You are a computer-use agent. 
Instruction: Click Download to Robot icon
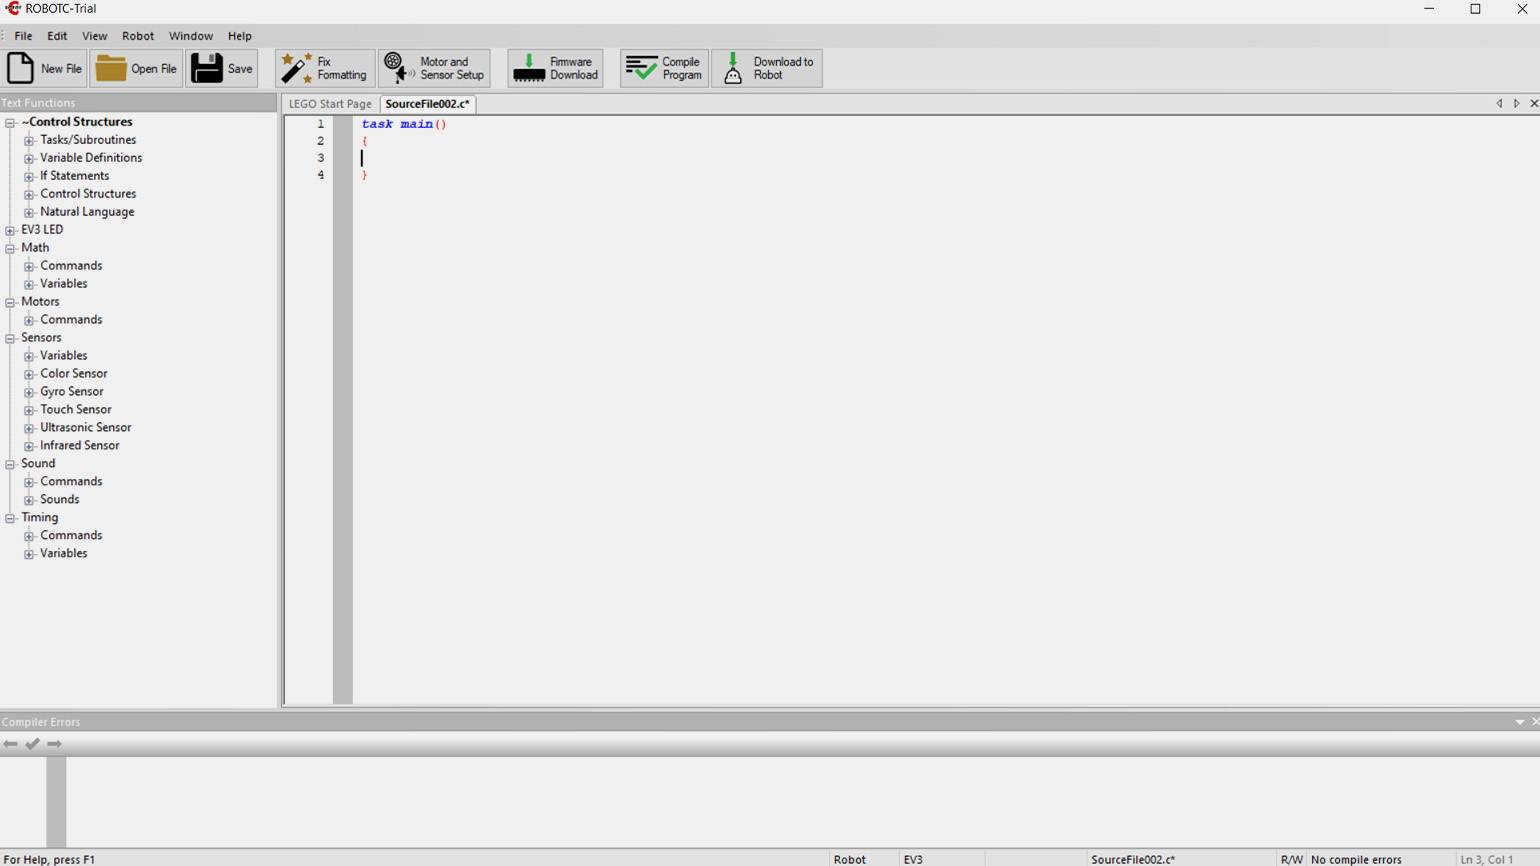733,68
